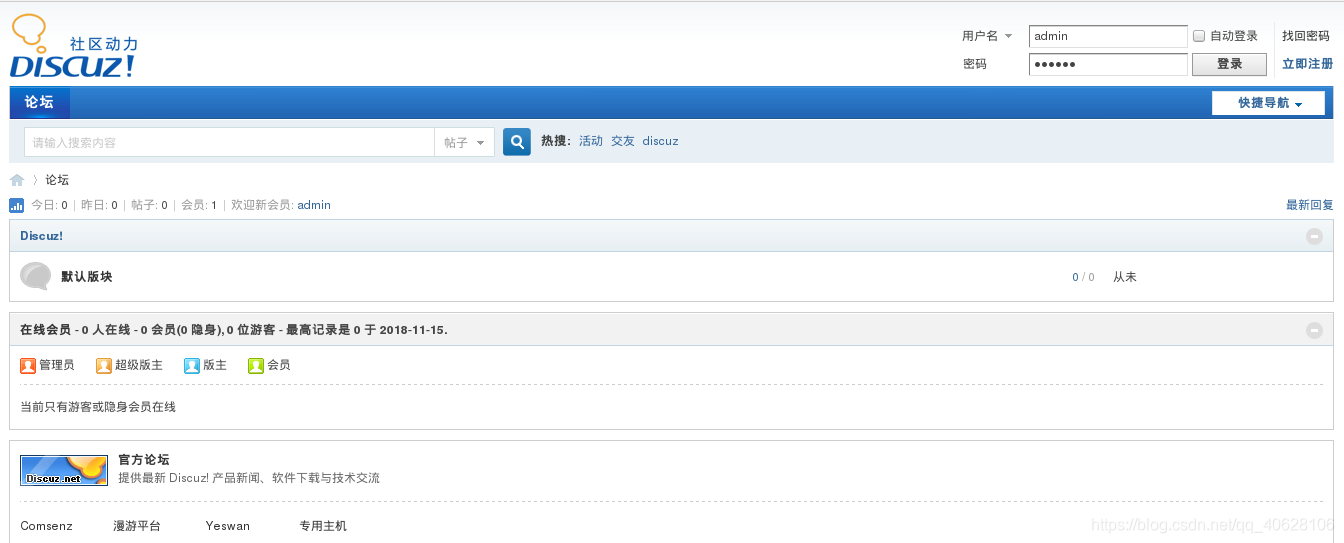The image size is (1344, 543).
Task: Click the 从未 last post text
Action: tap(1125, 277)
